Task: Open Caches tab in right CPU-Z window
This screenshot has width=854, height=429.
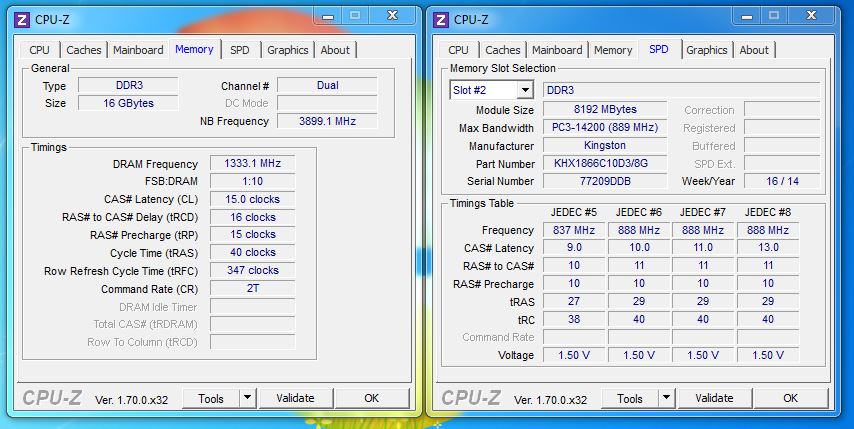Action: (x=502, y=50)
